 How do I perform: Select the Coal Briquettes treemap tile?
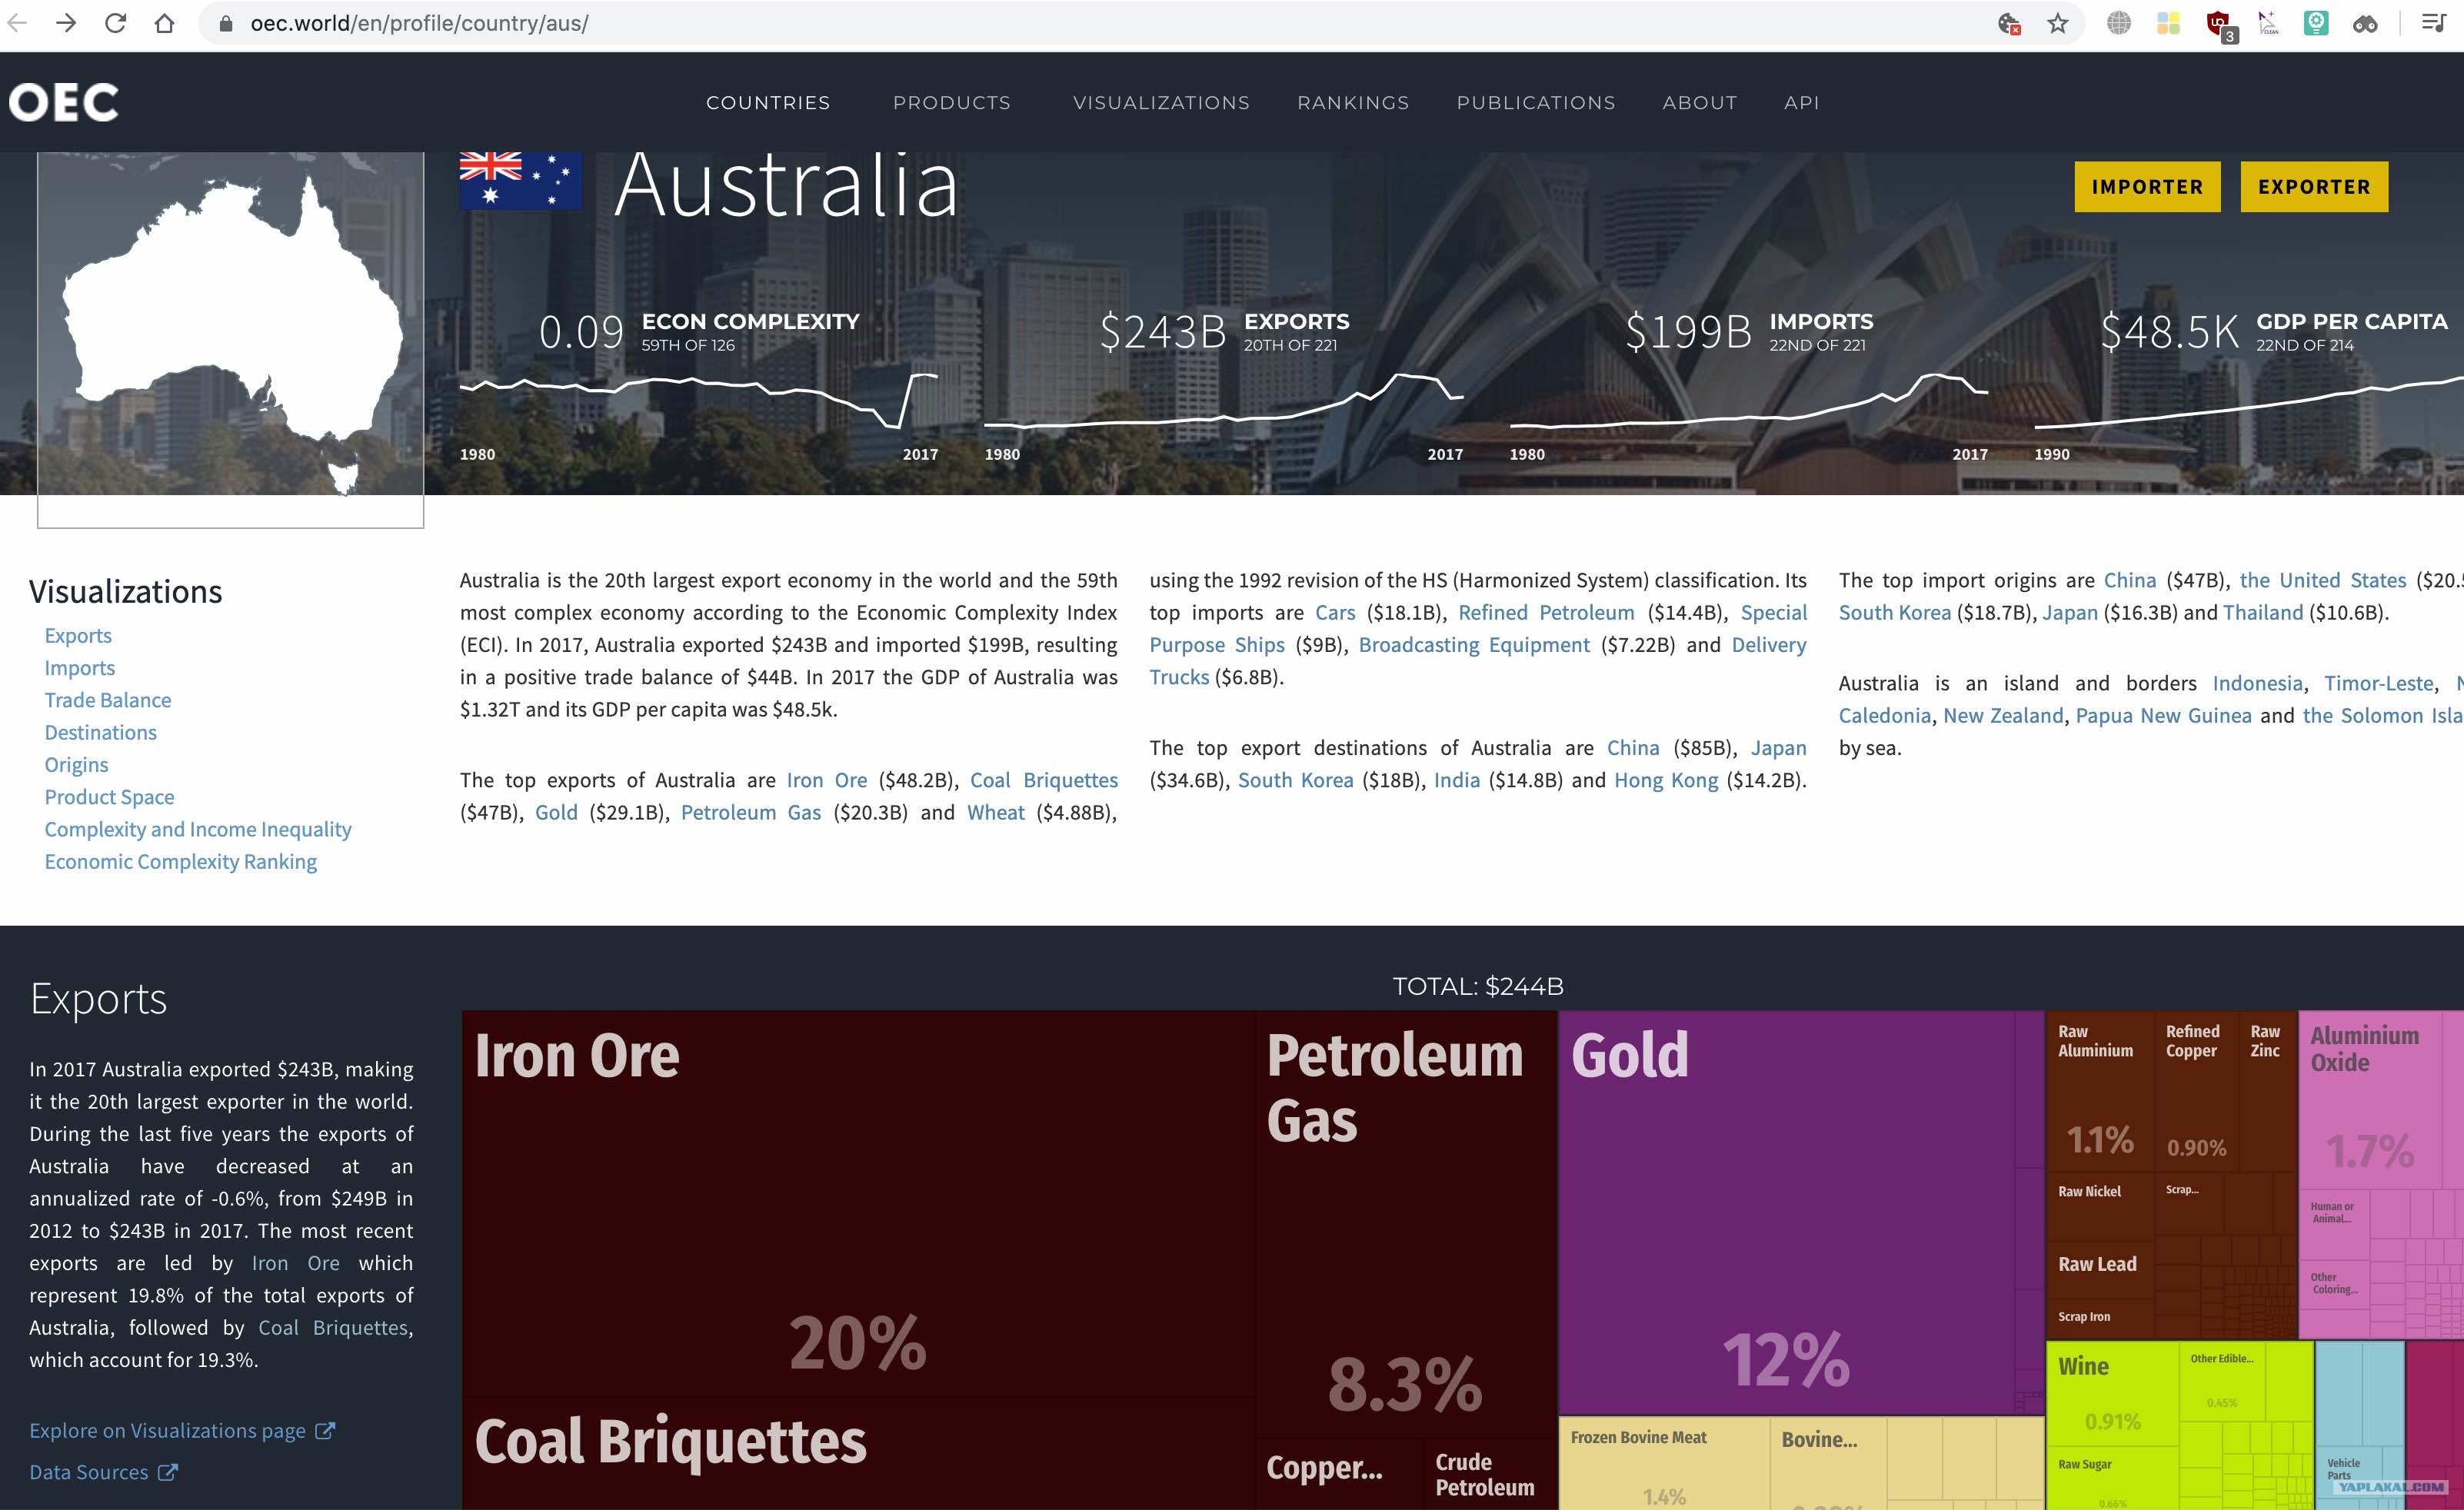(x=858, y=1454)
